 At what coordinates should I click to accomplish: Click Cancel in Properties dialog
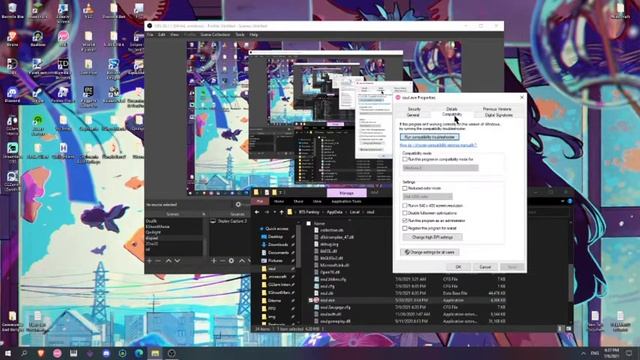tap(485, 267)
